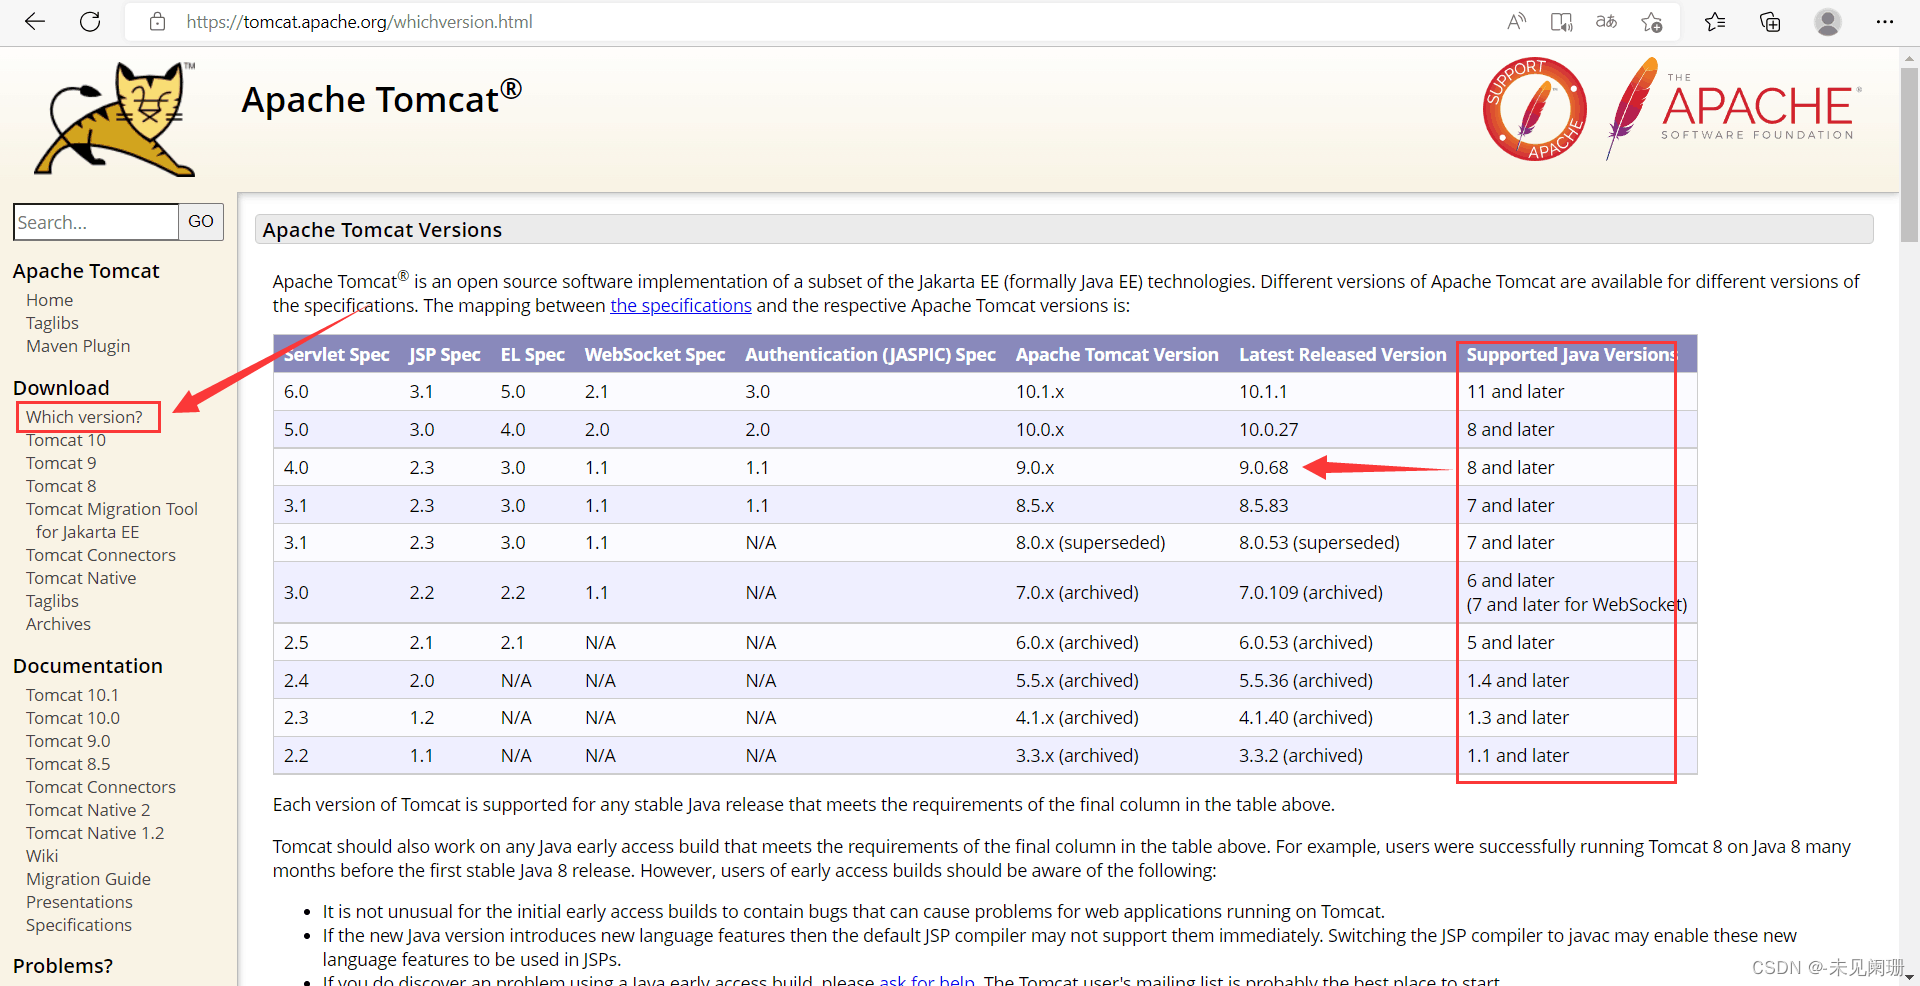This screenshot has width=1920, height=986.
Task: Click the Apache Software Foundation logo
Action: pos(1733,108)
